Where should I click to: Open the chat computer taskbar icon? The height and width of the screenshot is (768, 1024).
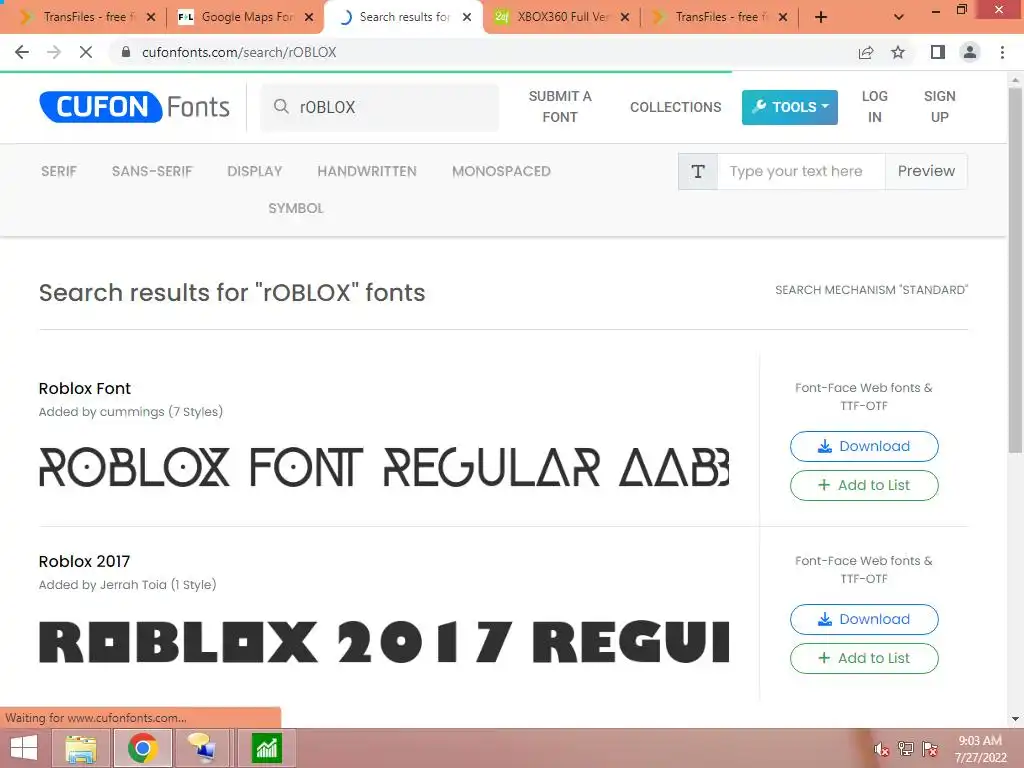(x=202, y=748)
